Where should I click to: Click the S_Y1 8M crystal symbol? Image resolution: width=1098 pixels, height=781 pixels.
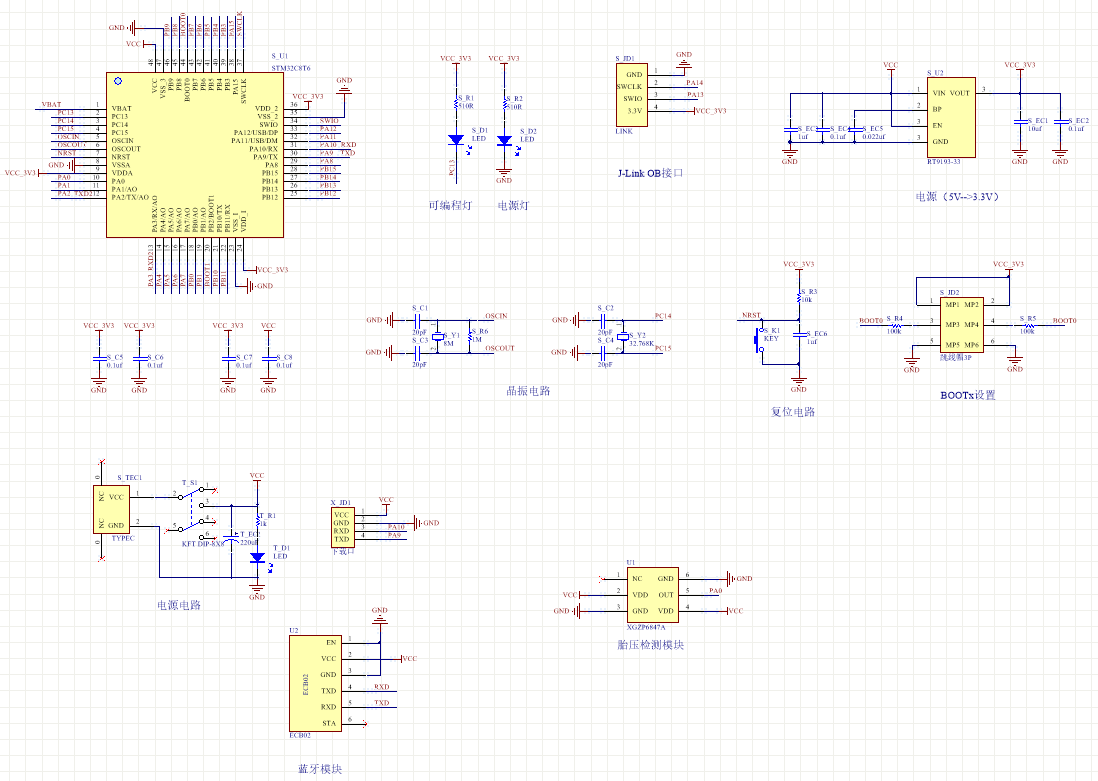(437, 336)
